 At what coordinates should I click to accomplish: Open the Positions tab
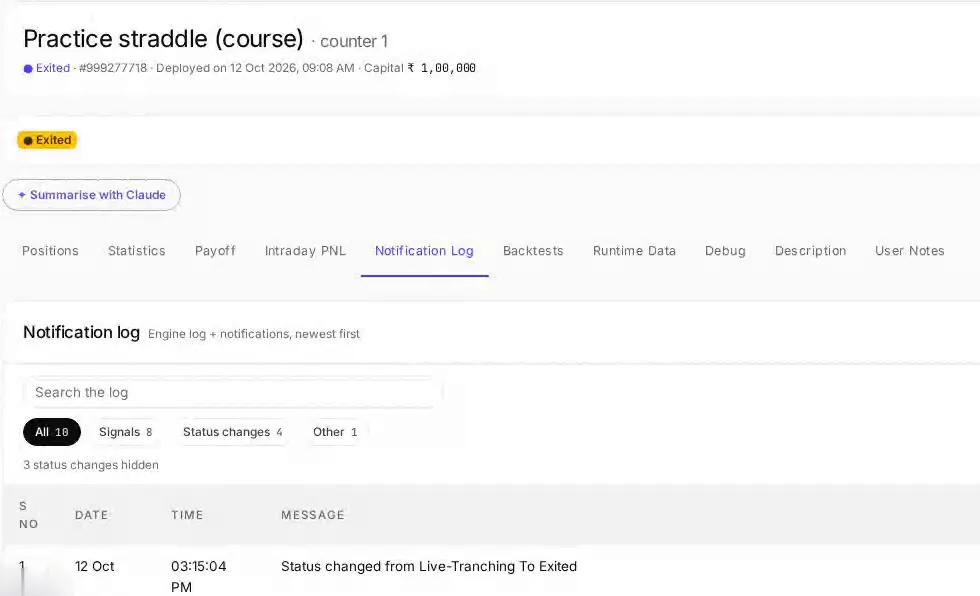50,251
